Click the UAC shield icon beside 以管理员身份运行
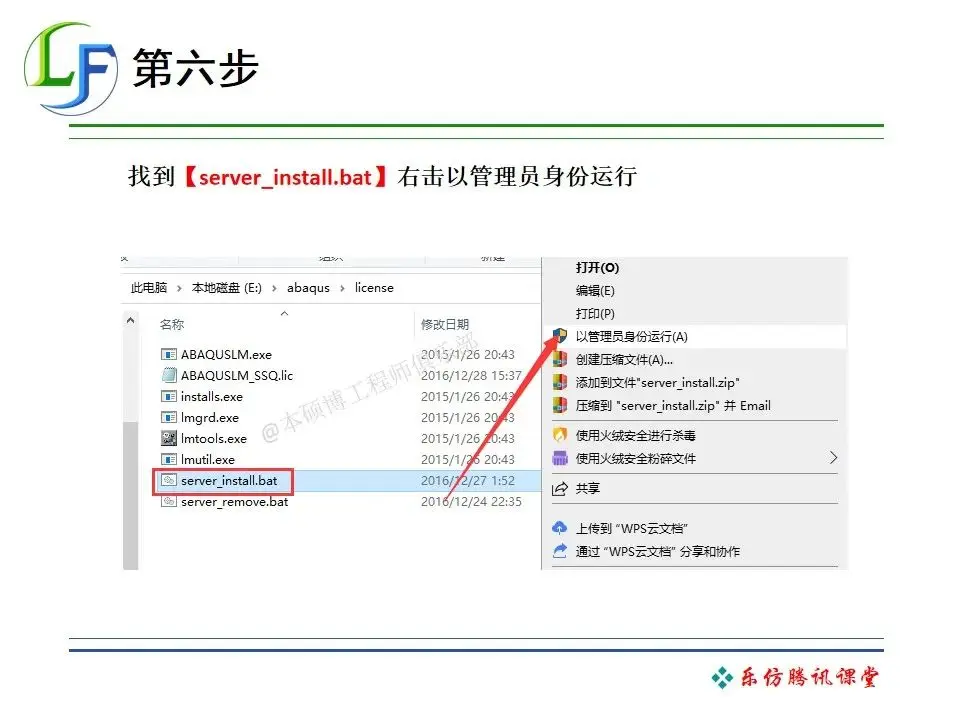Screen dimensions: 960x720 tap(558, 337)
